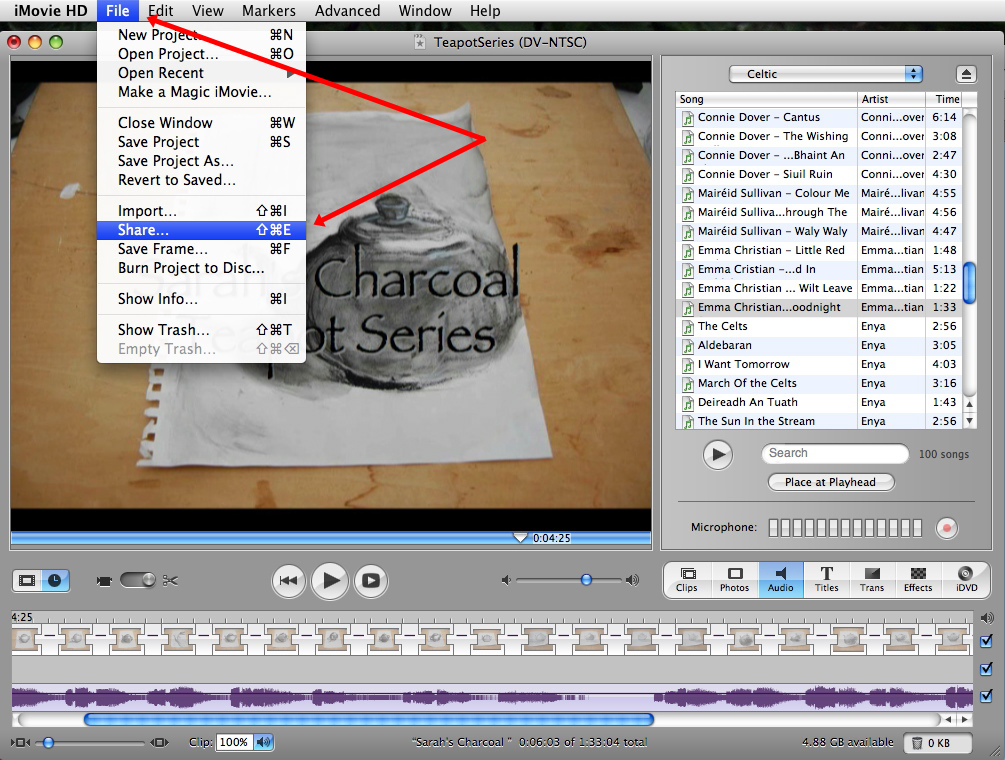Click the main Play button under the monitor
Screen dimensions: 1005x760
coord(330,581)
